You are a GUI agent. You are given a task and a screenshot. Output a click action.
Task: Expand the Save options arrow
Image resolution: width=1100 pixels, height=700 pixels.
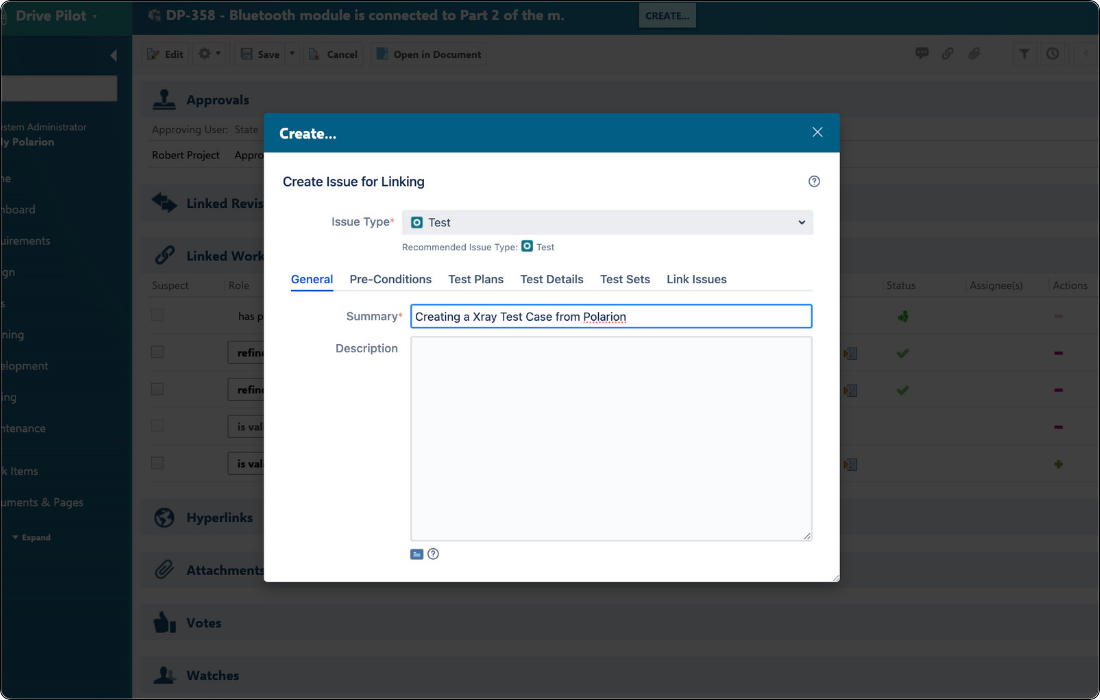293,54
